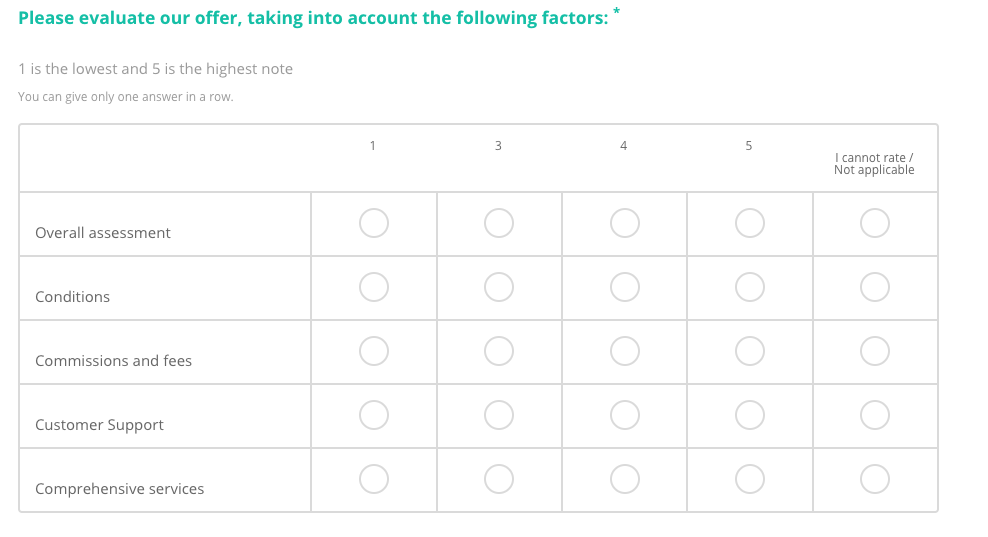The width and height of the screenshot is (988, 537).
Task: Mark Commissions and fees as cannot rate
Action: pos(875,351)
